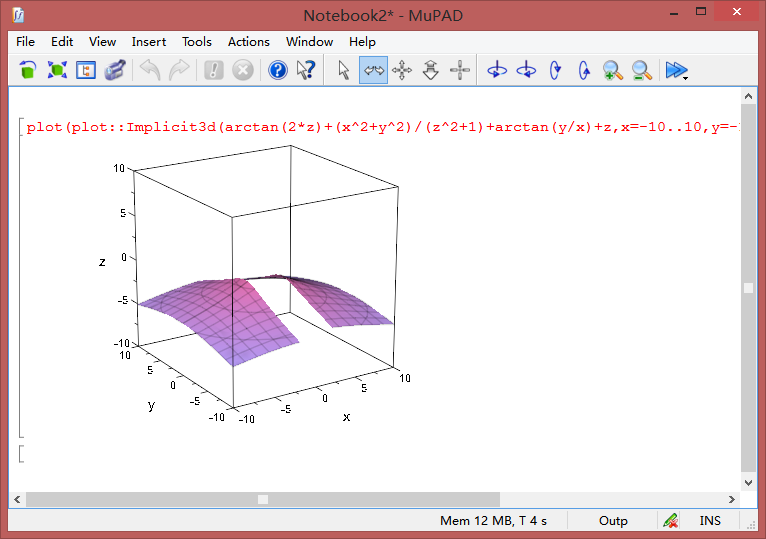The width and height of the screenshot is (766, 539).
Task: Click the green cube reset view icon
Action: [x=28, y=70]
